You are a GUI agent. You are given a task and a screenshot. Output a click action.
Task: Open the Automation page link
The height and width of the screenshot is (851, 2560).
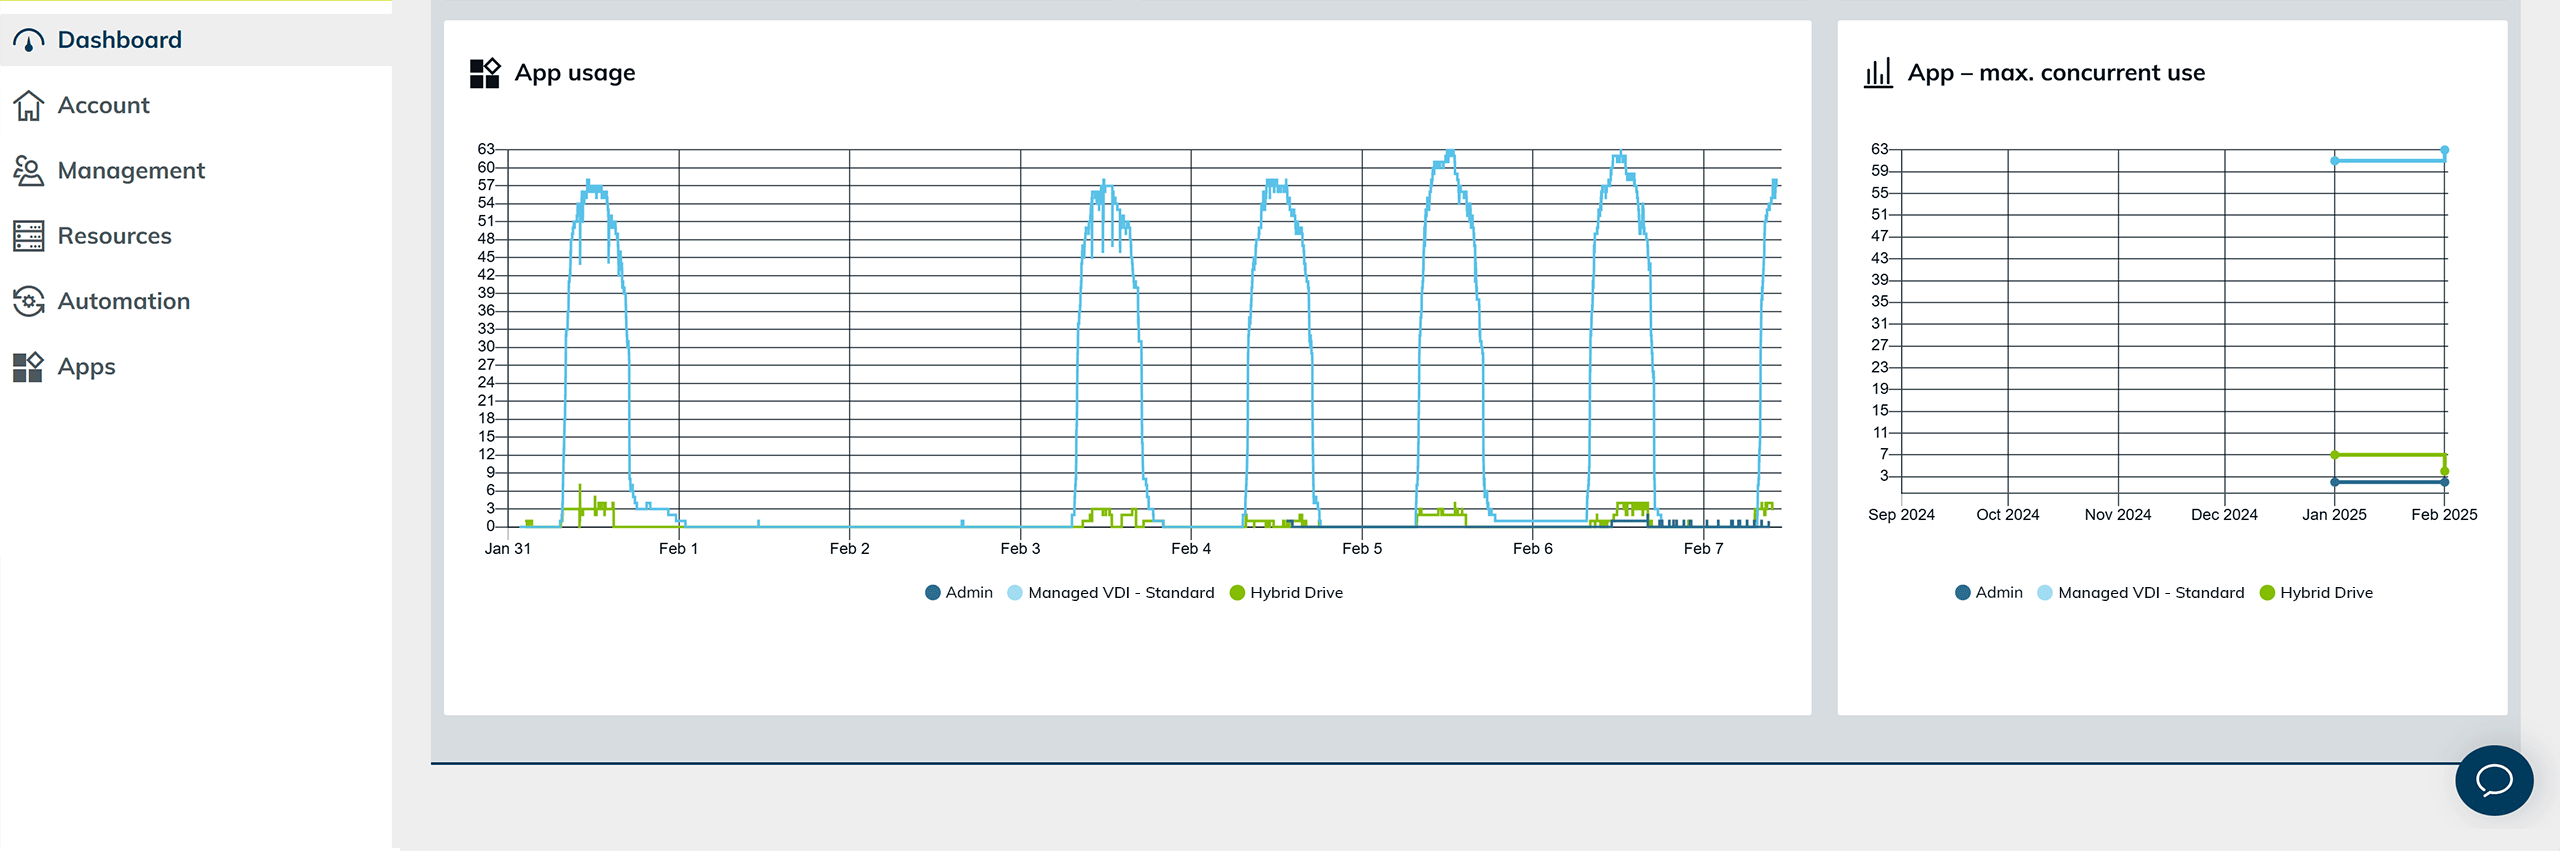click(123, 301)
